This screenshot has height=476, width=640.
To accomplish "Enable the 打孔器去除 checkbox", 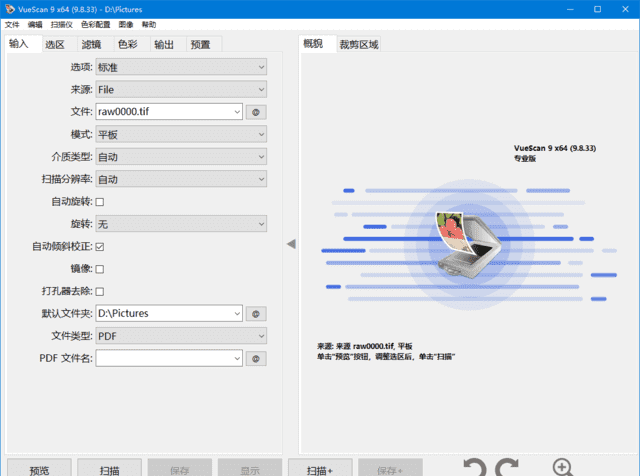I will point(100,291).
